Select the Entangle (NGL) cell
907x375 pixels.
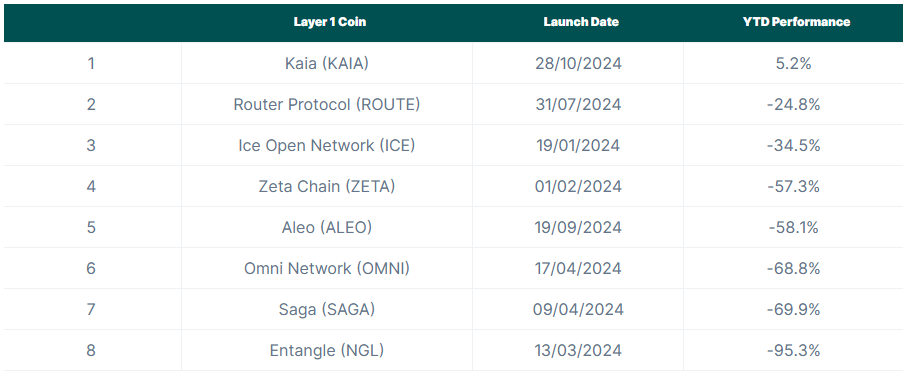tap(327, 351)
